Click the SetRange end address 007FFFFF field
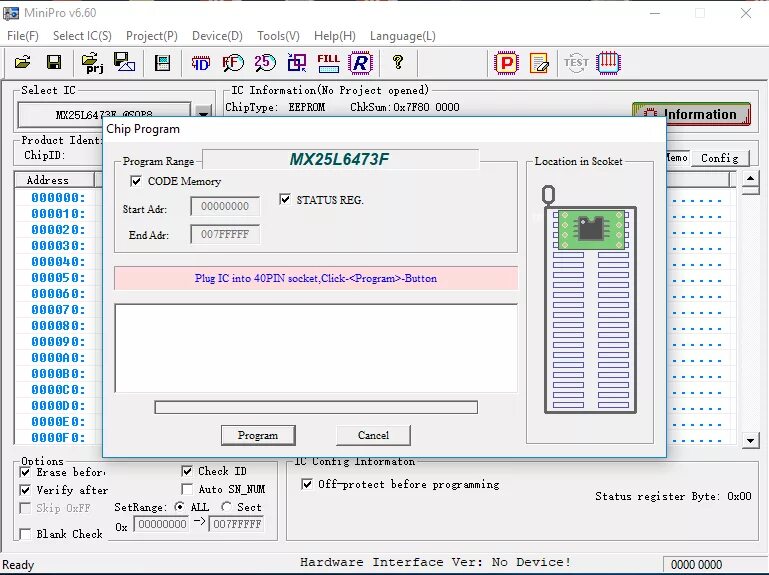Image resolution: width=769 pixels, height=575 pixels. click(x=237, y=524)
